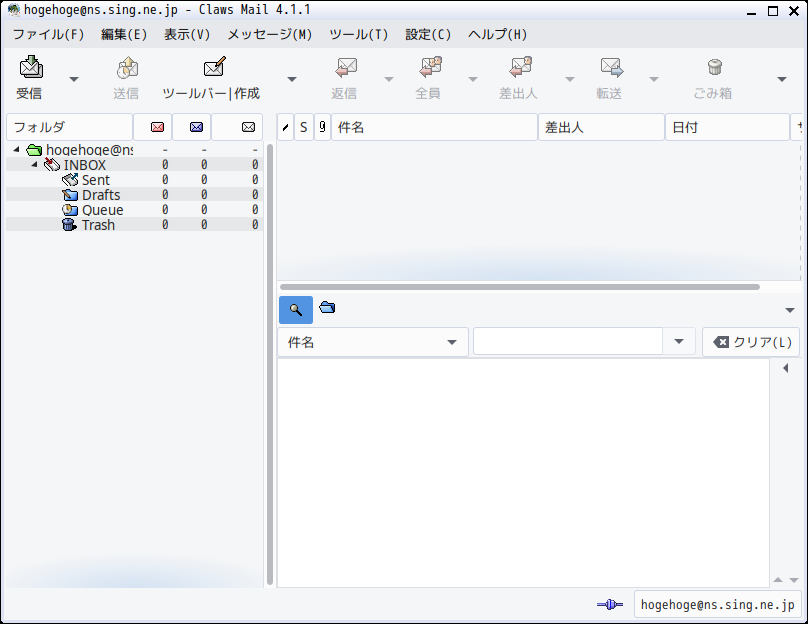
Task: Collapse the INBOX subfolder tree arrow
Action: 35,164
